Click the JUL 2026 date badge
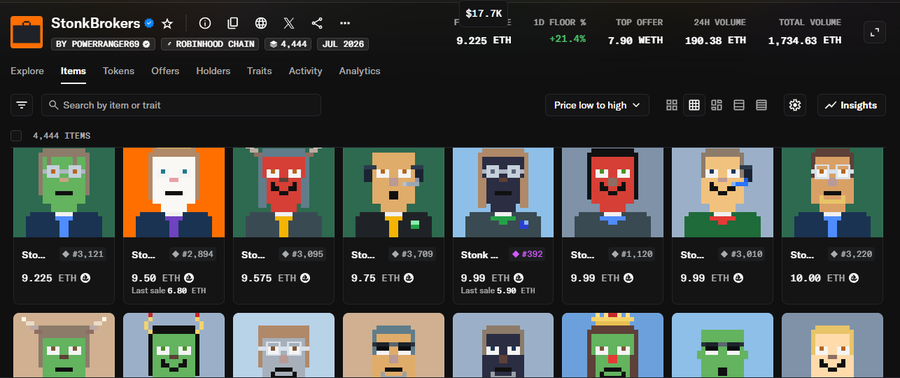Image resolution: width=900 pixels, height=378 pixels. tap(343, 44)
